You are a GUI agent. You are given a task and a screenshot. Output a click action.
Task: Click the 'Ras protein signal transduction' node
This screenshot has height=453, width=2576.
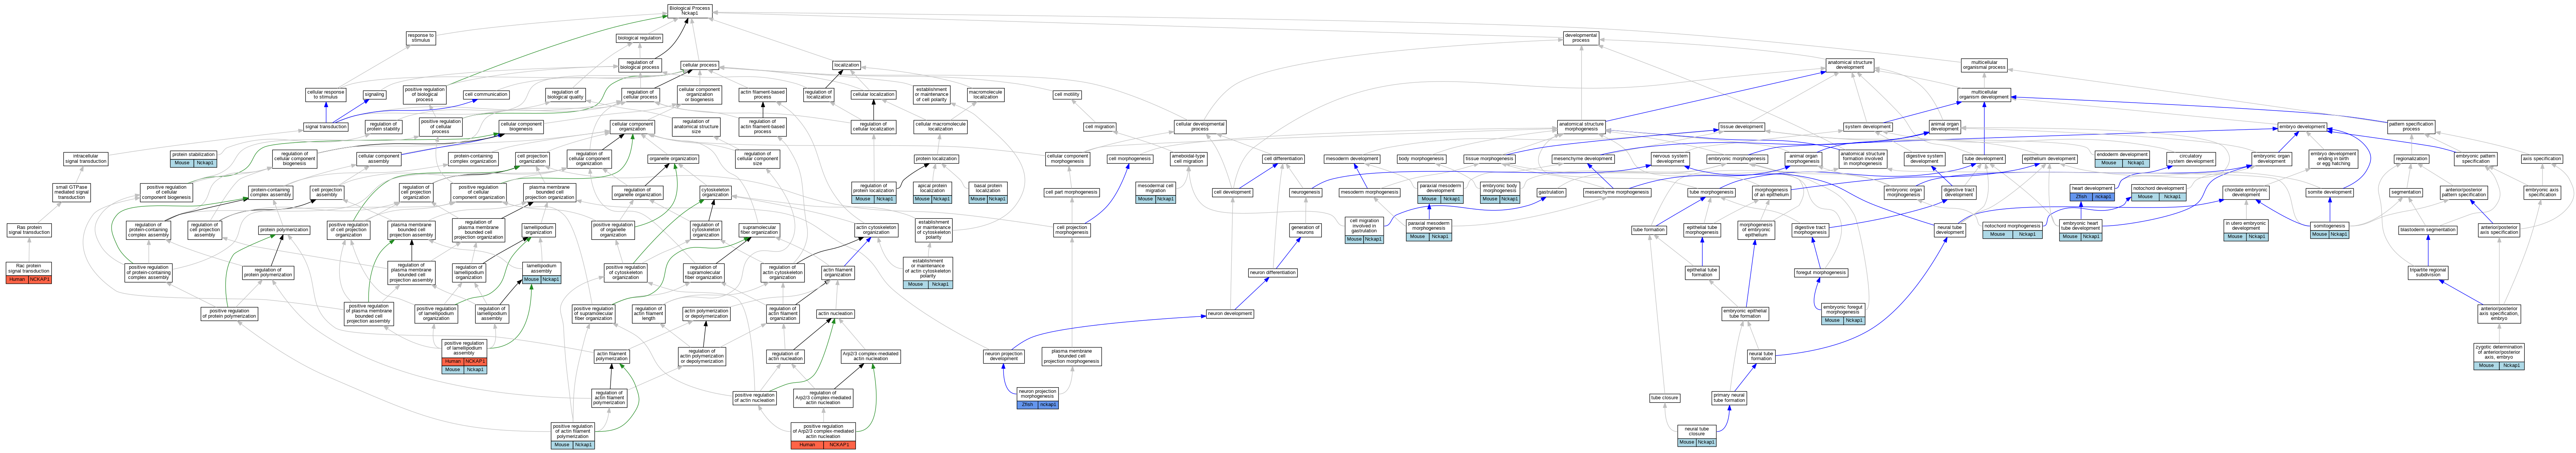[28, 231]
